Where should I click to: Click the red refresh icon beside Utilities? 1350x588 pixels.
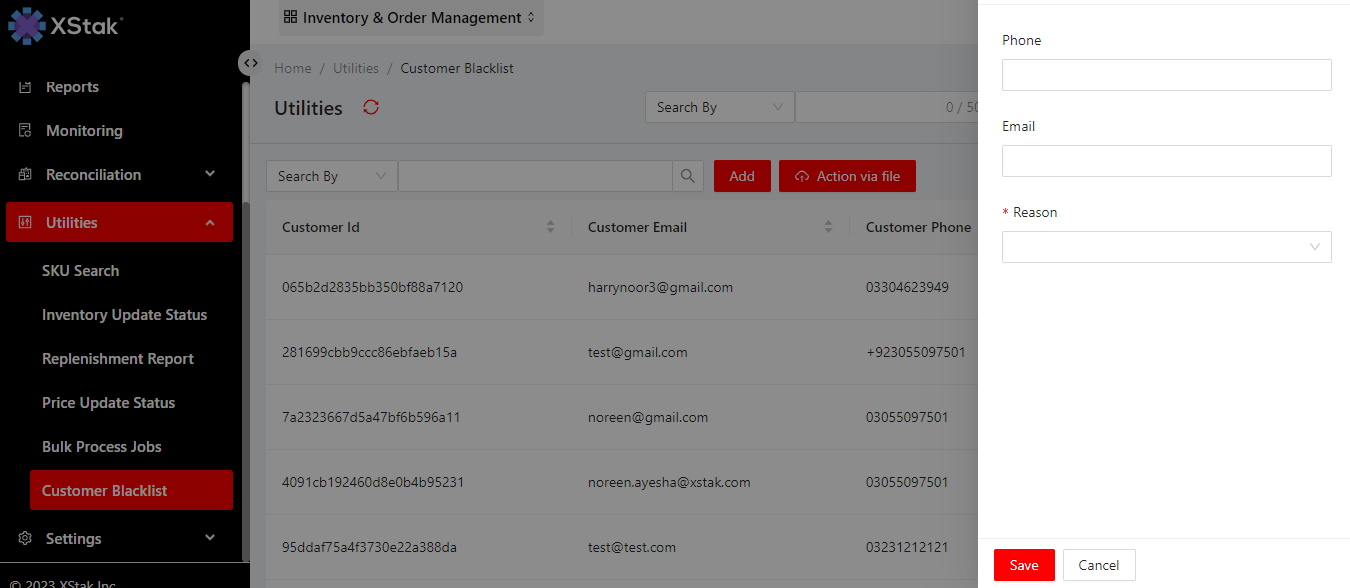coord(371,108)
